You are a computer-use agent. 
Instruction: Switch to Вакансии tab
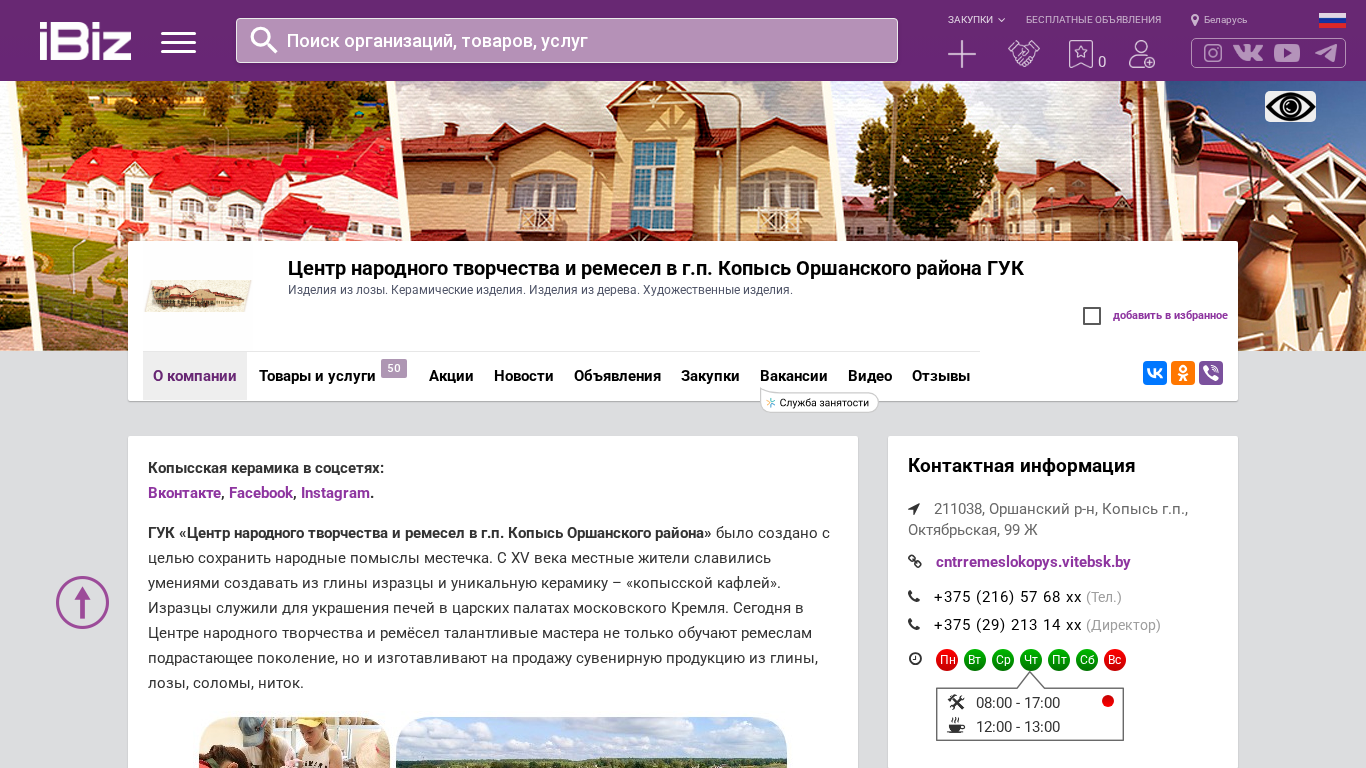point(794,376)
